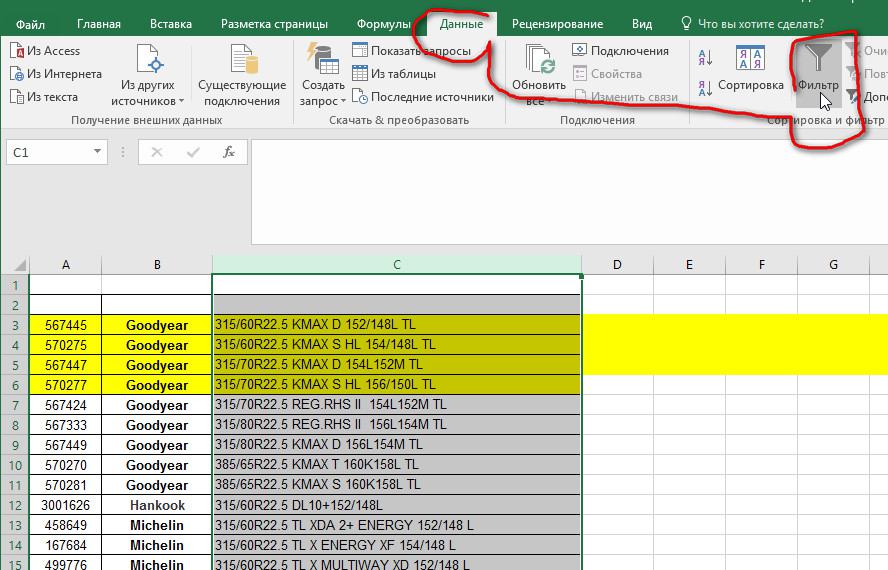Image resolution: width=888 pixels, height=570 pixels.
Task: Switch to the Вставка tab
Action: pyautogui.click(x=170, y=24)
